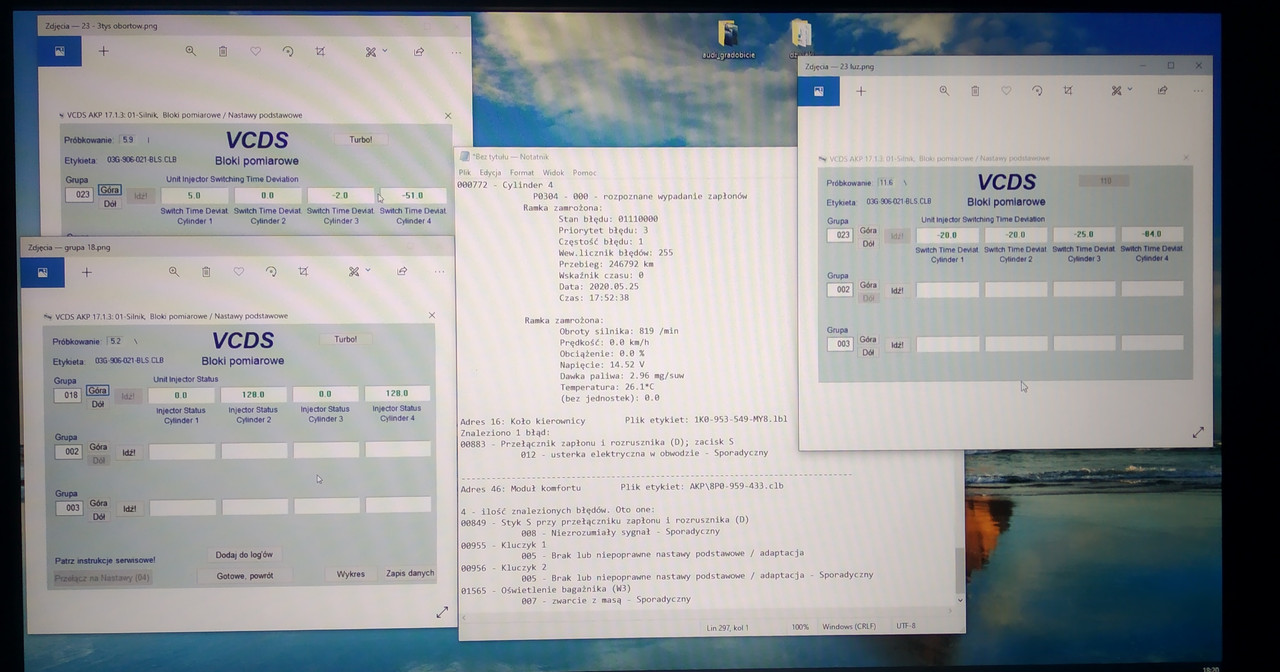The height and width of the screenshot is (672, 1280).
Task: Click collection icon in 23 luz window
Action: (x=819, y=91)
